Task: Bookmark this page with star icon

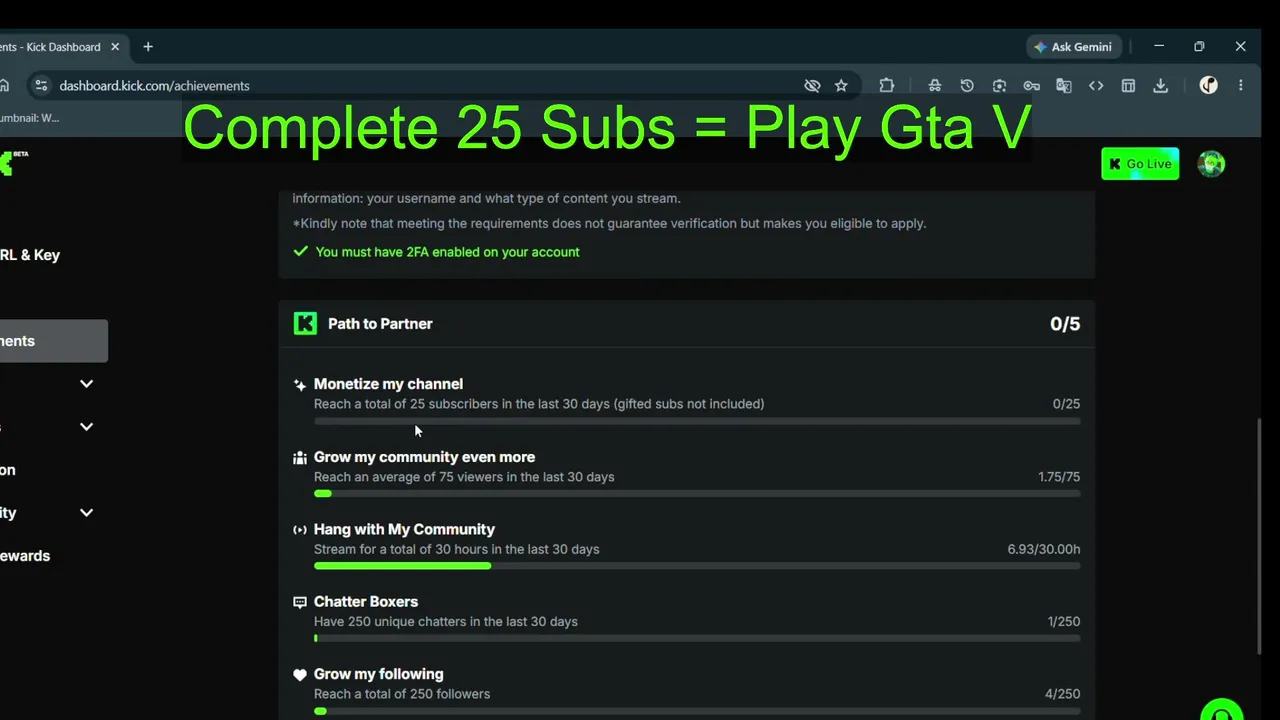Action: 841,86
